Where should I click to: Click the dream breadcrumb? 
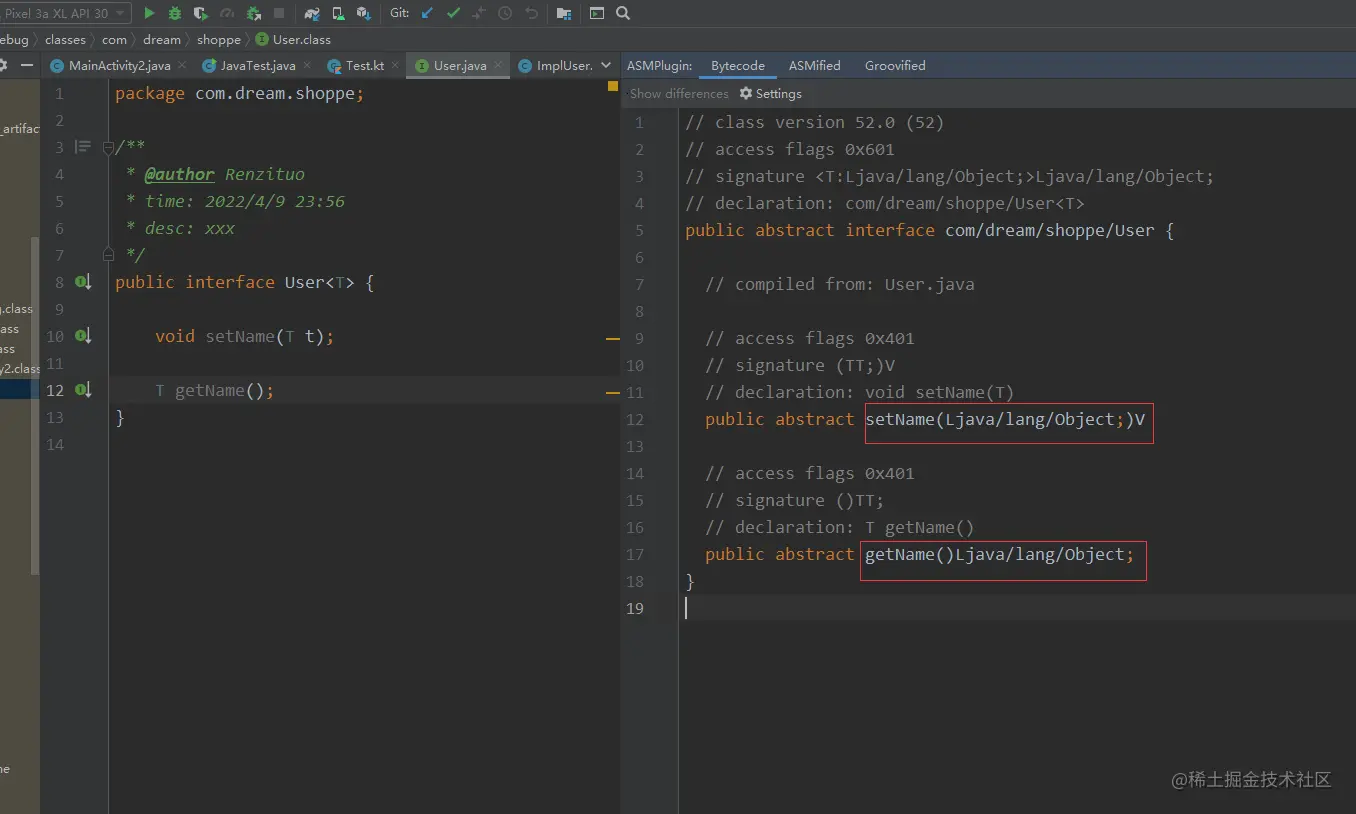pos(161,39)
